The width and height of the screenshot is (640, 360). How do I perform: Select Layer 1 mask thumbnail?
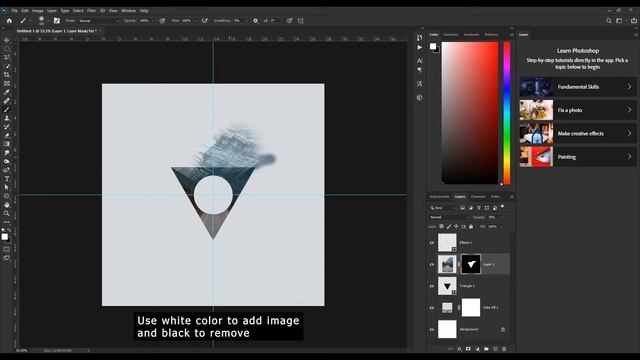tap(471, 264)
